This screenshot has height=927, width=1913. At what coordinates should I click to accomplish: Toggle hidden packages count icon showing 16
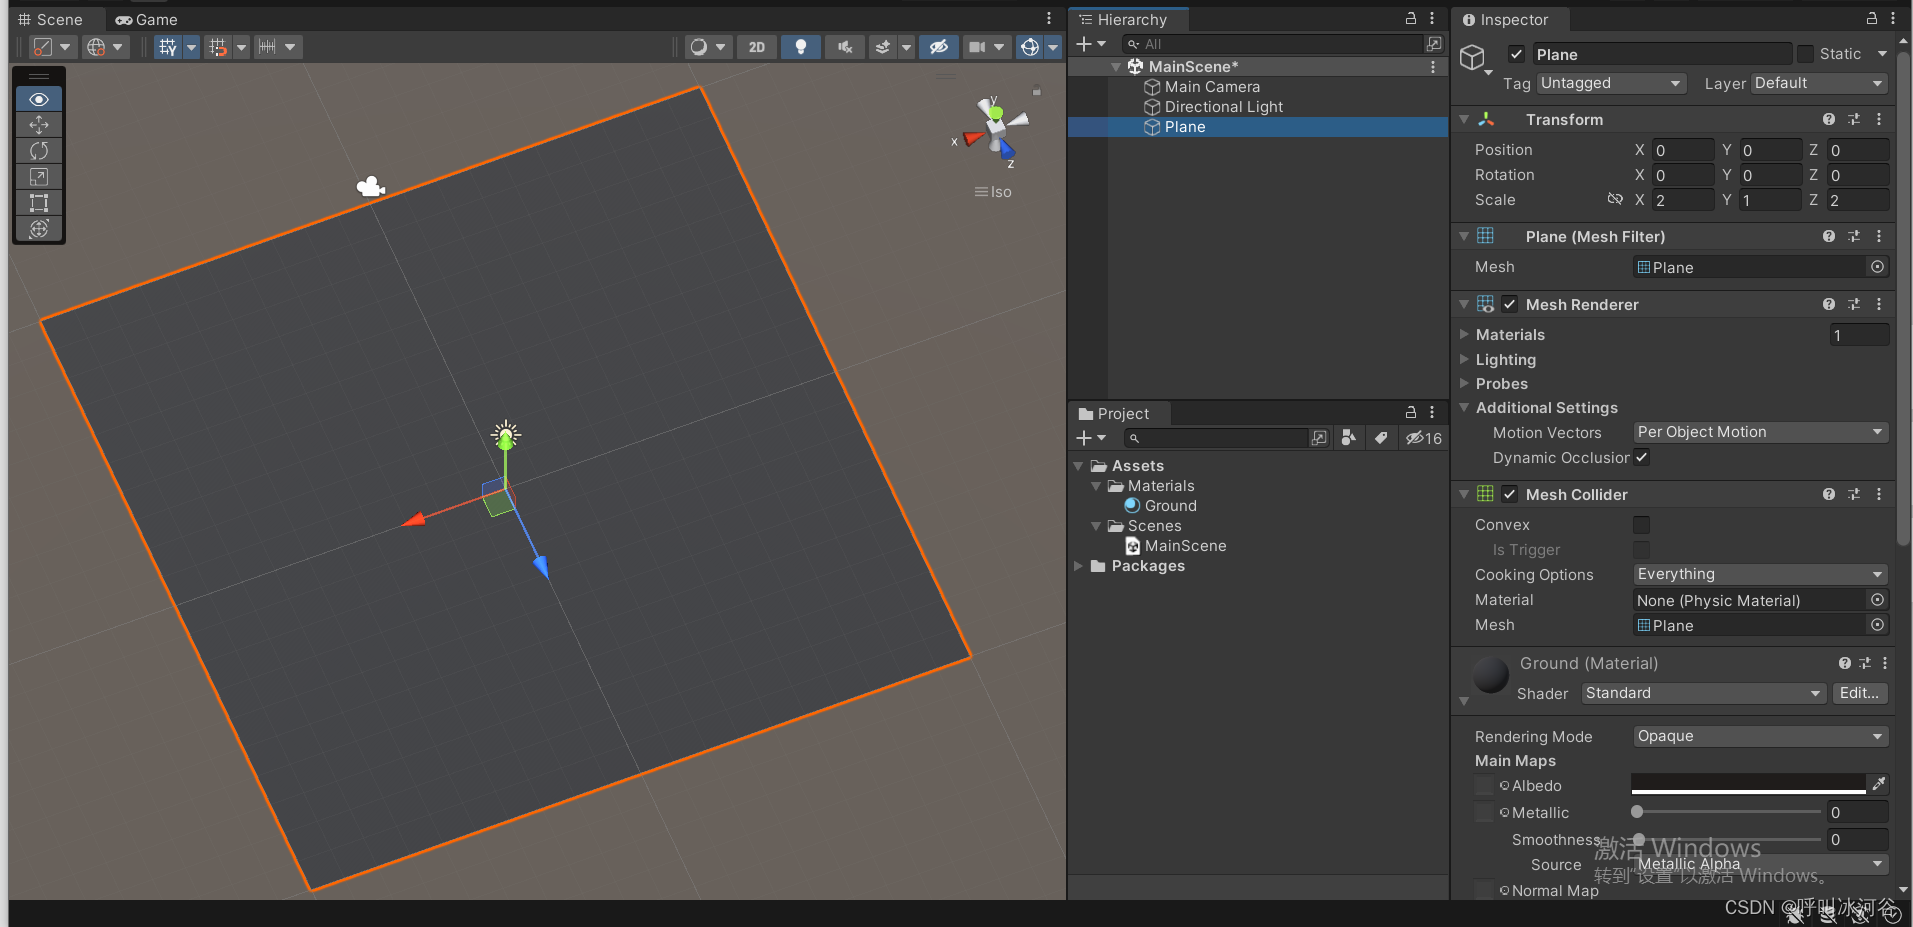coord(1424,438)
